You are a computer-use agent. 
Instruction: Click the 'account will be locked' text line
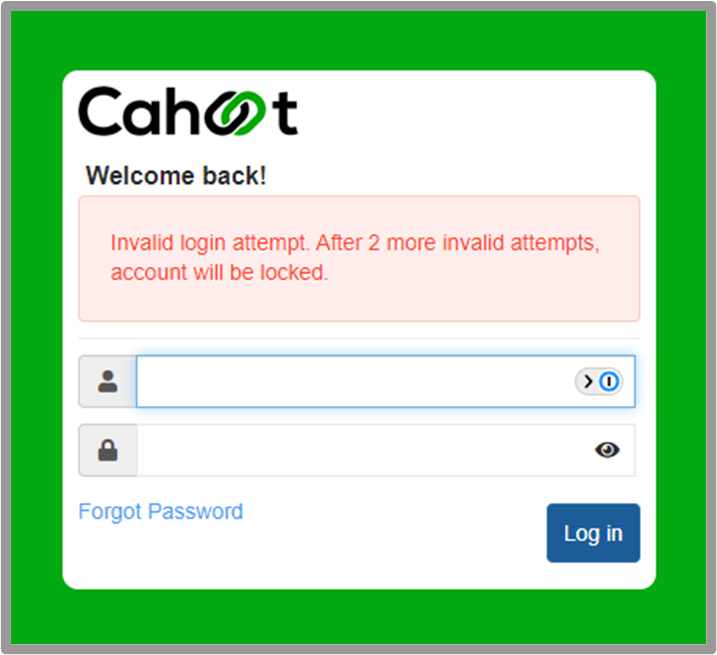pos(219,273)
